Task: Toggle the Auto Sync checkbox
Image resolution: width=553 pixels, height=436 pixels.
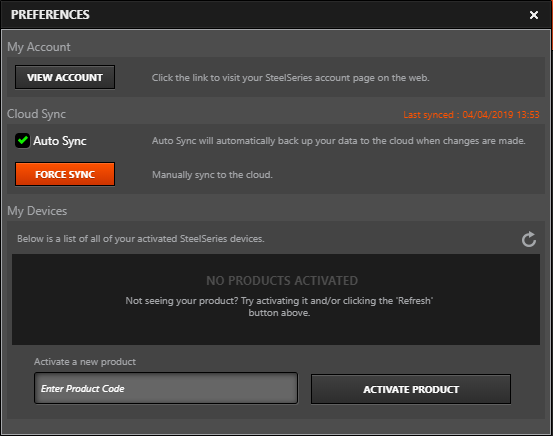Action: [23, 141]
